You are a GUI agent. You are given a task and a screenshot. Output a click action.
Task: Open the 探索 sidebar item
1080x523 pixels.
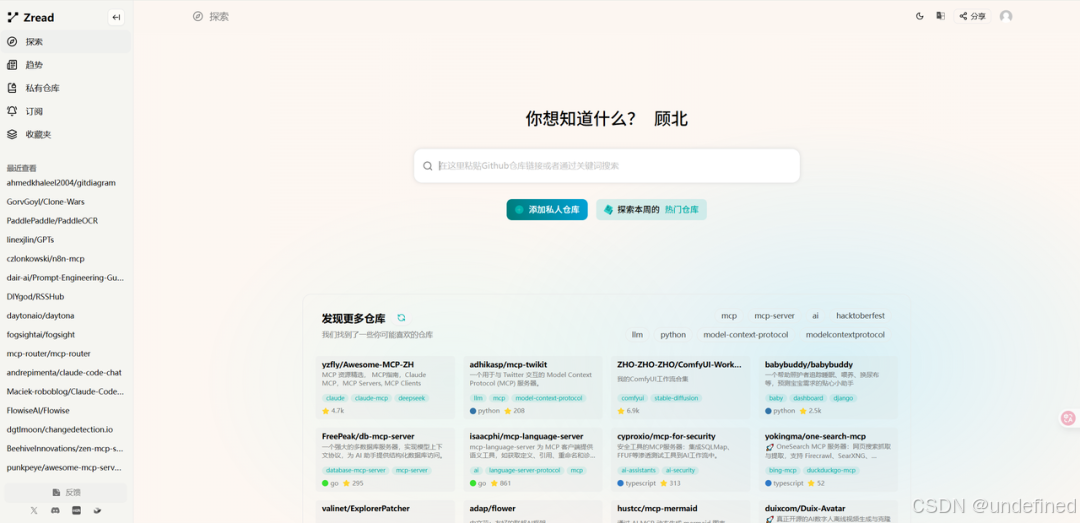[x=65, y=42]
